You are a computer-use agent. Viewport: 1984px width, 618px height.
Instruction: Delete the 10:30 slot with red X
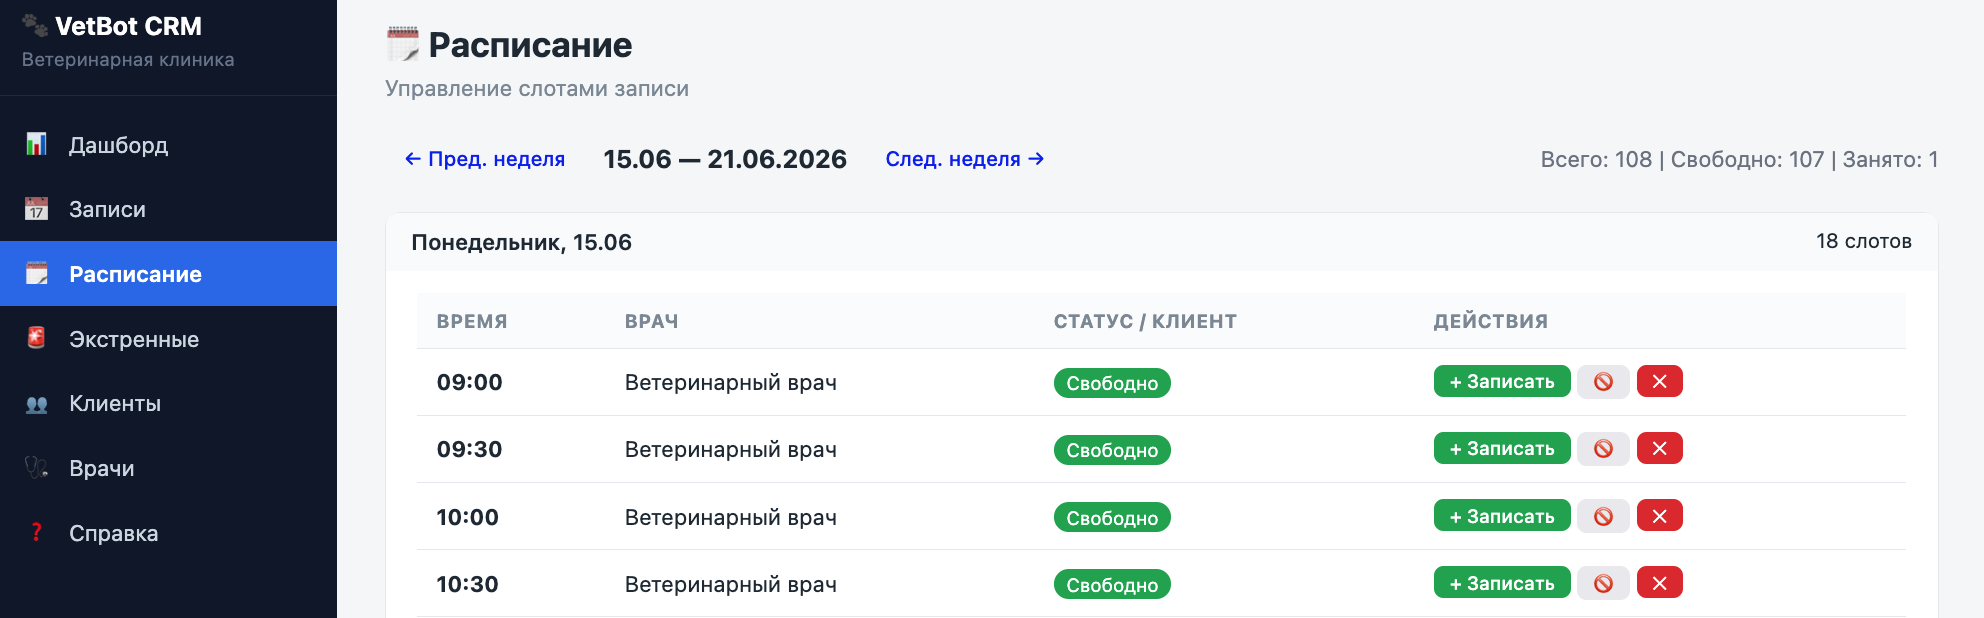coord(1659,583)
